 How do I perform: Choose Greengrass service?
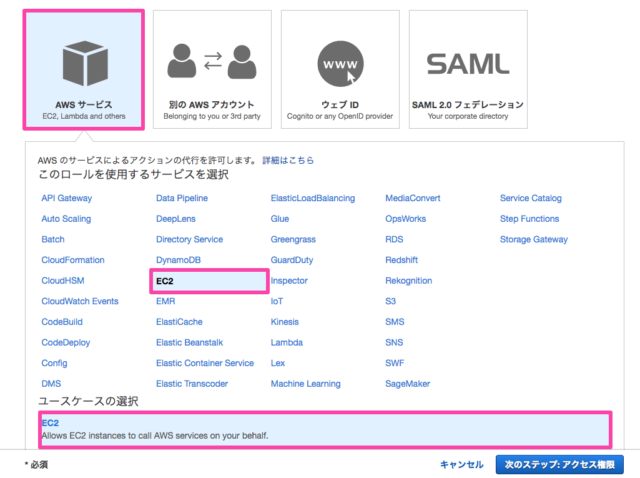(293, 240)
